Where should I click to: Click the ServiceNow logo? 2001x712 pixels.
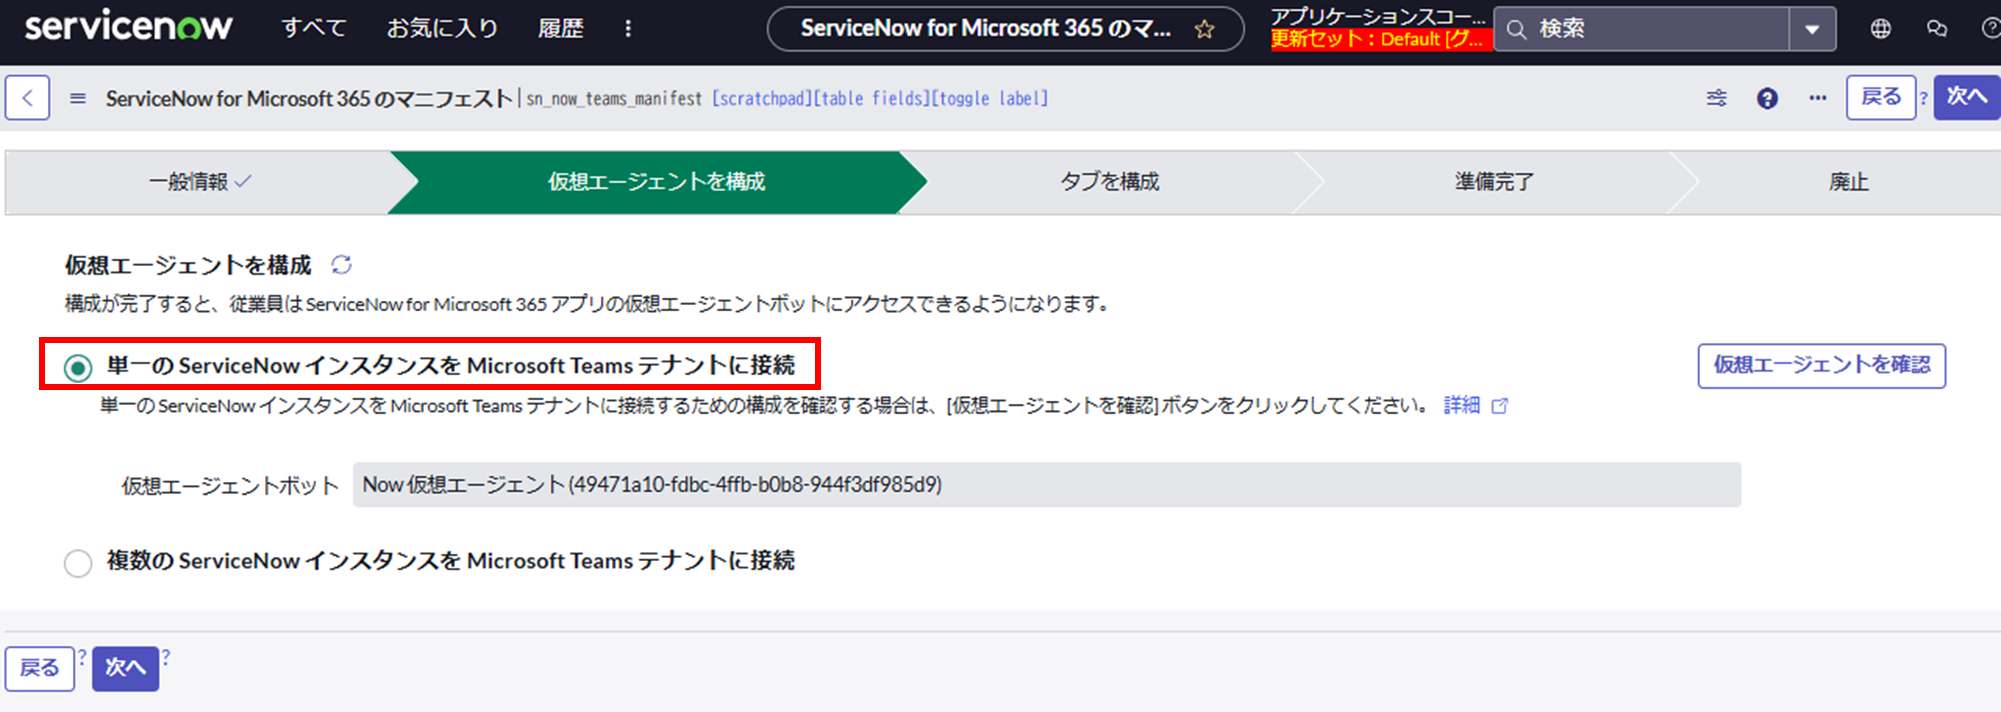click(128, 27)
